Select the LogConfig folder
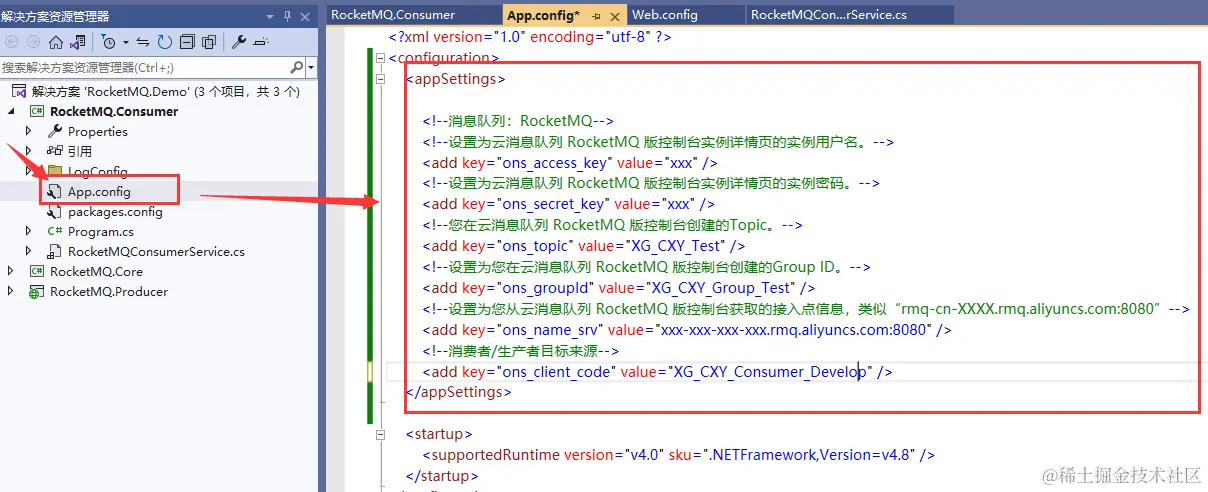Viewport: 1208px width, 492px height. pyautogui.click(x=97, y=171)
